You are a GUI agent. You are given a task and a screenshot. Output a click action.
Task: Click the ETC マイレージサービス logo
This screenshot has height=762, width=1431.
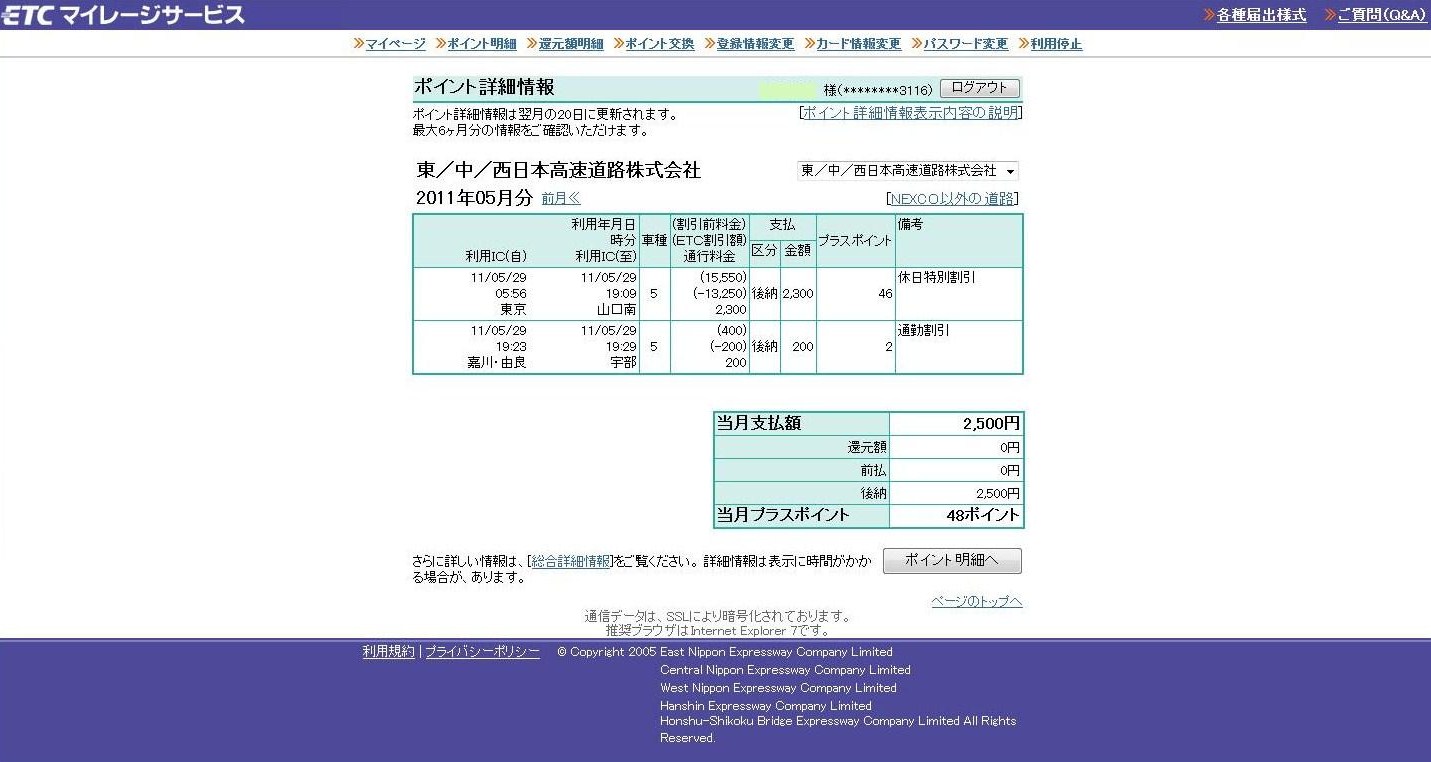pyautogui.click(x=123, y=14)
